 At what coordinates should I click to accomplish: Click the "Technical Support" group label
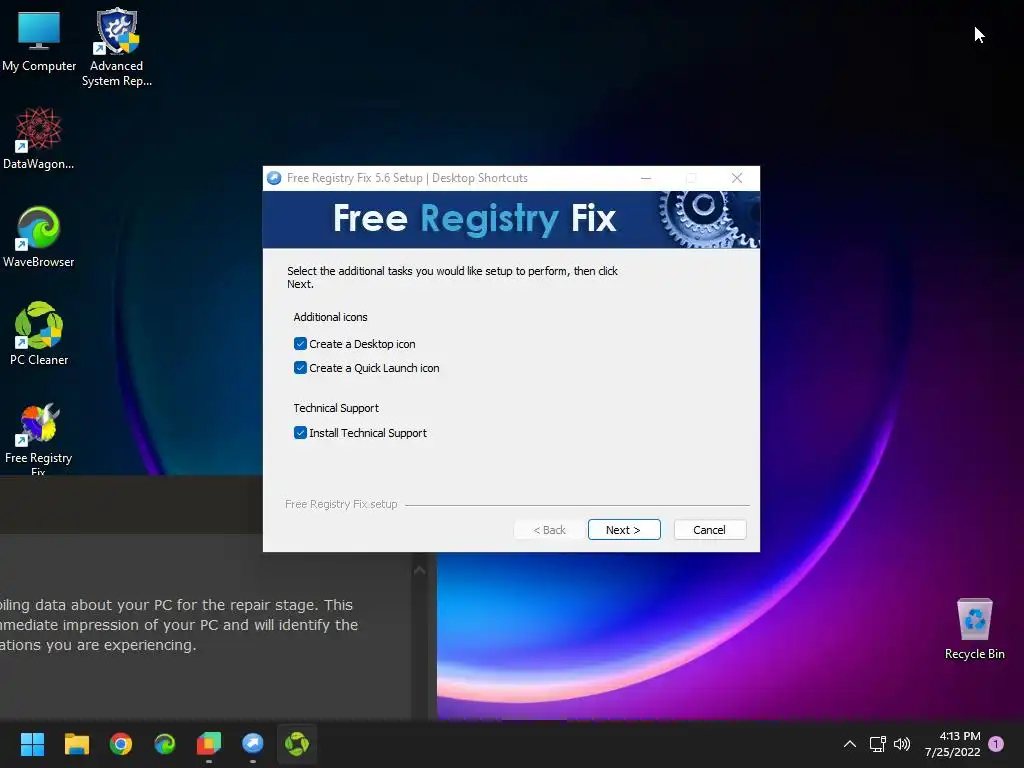[x=336, y=408]
